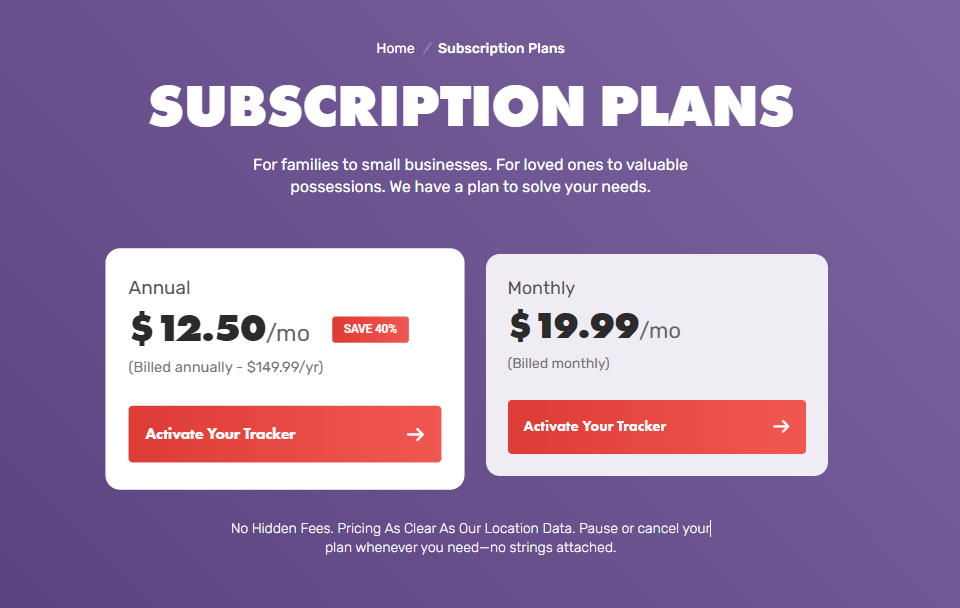Image resolution: width=960 pixels, height=608 pixels.
Task: Click the $ symbol on the Annual price
Action: [x=143, y=330]
